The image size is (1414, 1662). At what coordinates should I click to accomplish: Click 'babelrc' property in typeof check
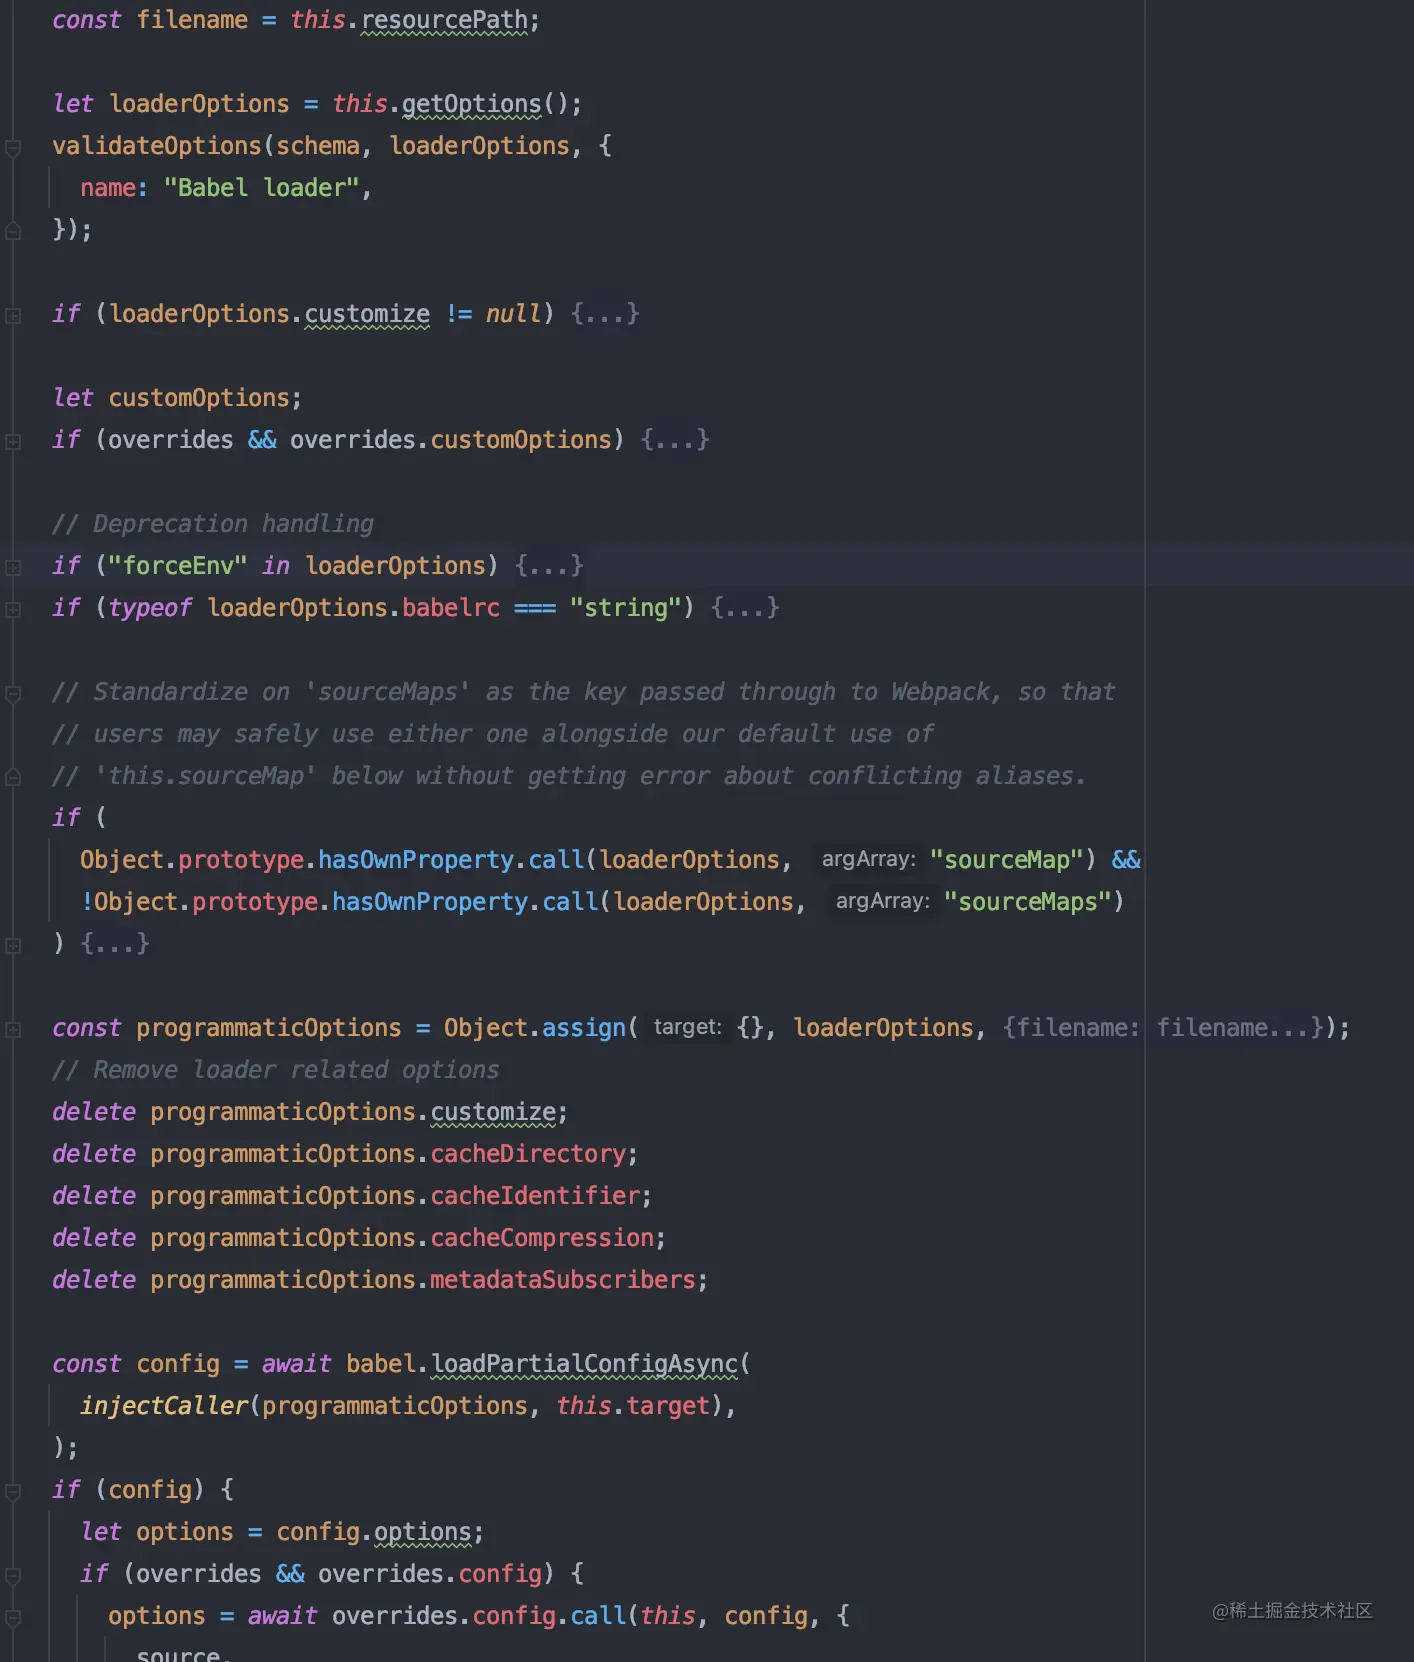[451, 608]
